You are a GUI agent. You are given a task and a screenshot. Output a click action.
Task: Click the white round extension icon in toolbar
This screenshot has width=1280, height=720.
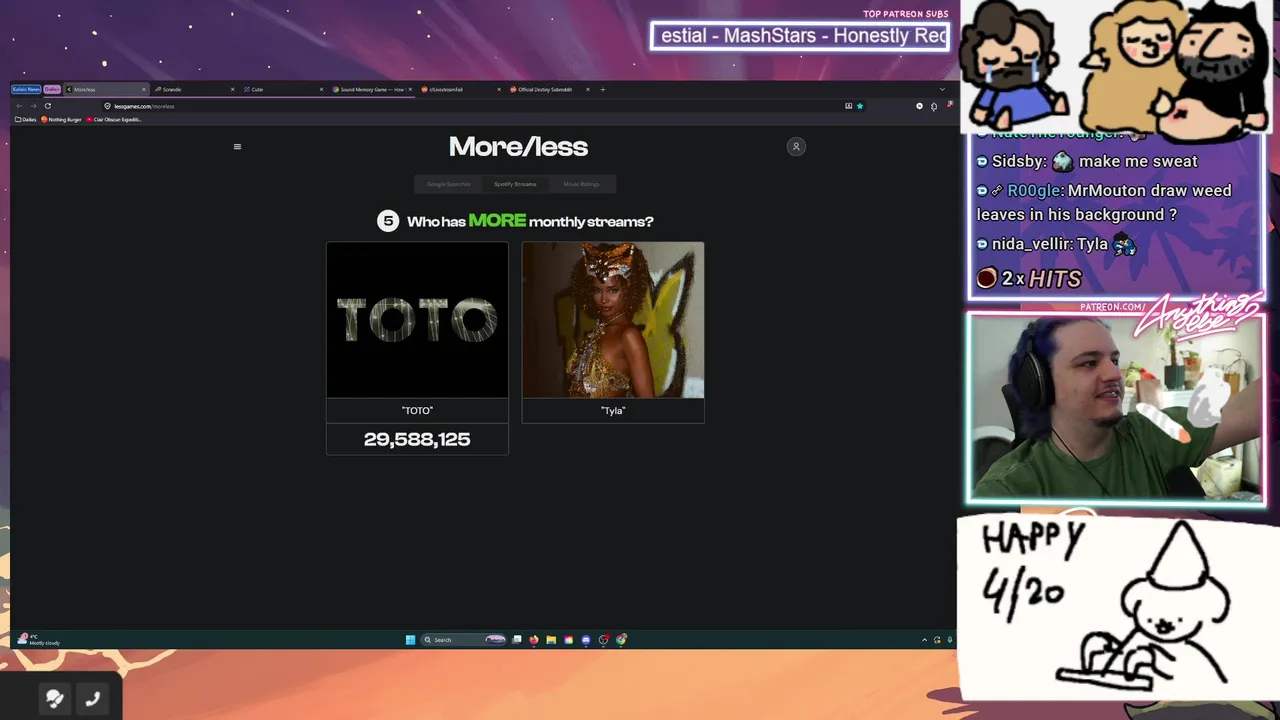[919, 106]
